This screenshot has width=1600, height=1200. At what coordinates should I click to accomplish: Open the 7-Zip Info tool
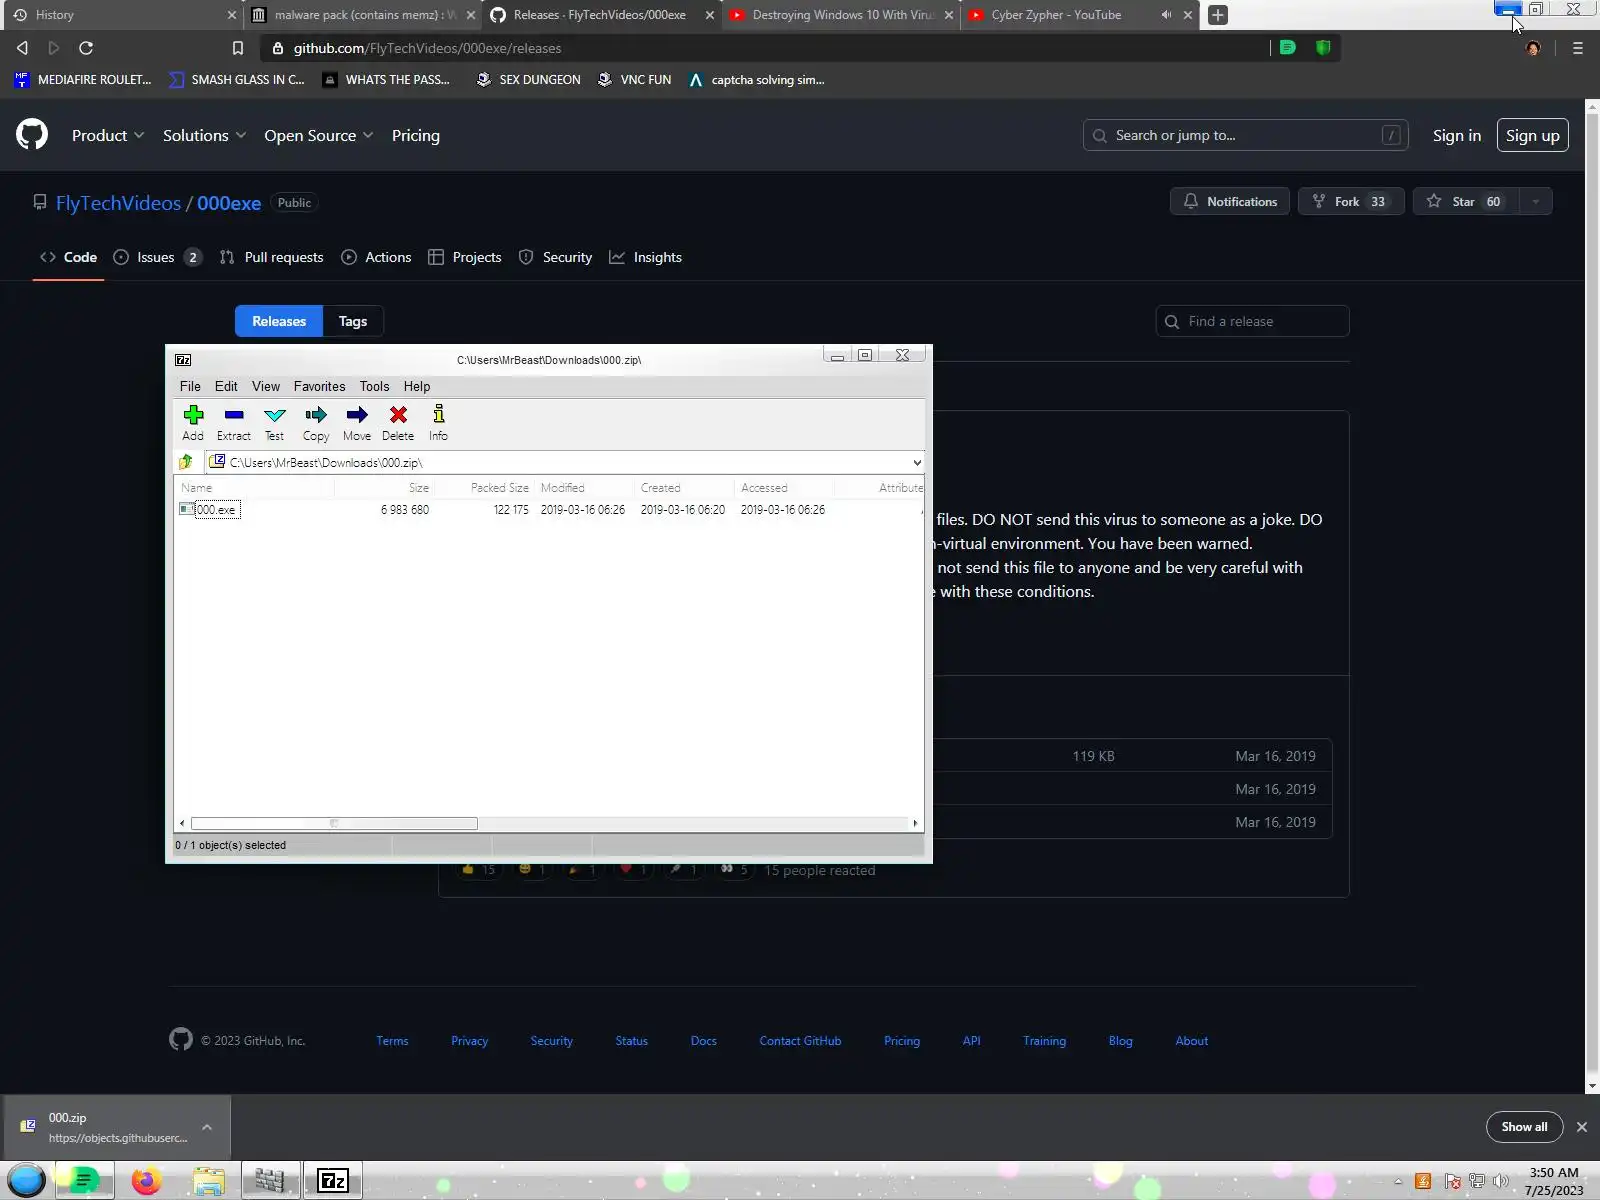[438, 422]
